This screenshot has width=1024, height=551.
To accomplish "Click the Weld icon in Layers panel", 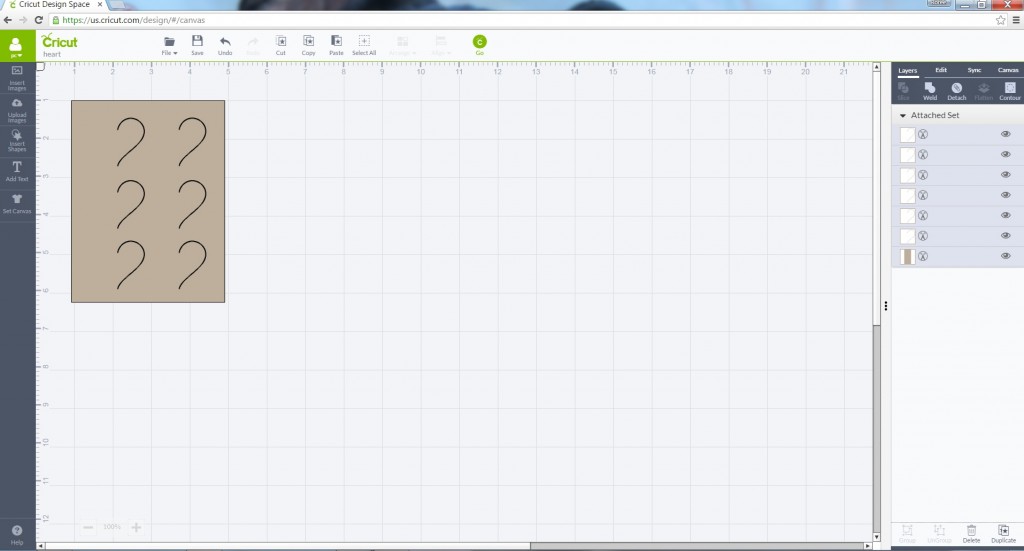I will tap(930, 91).
